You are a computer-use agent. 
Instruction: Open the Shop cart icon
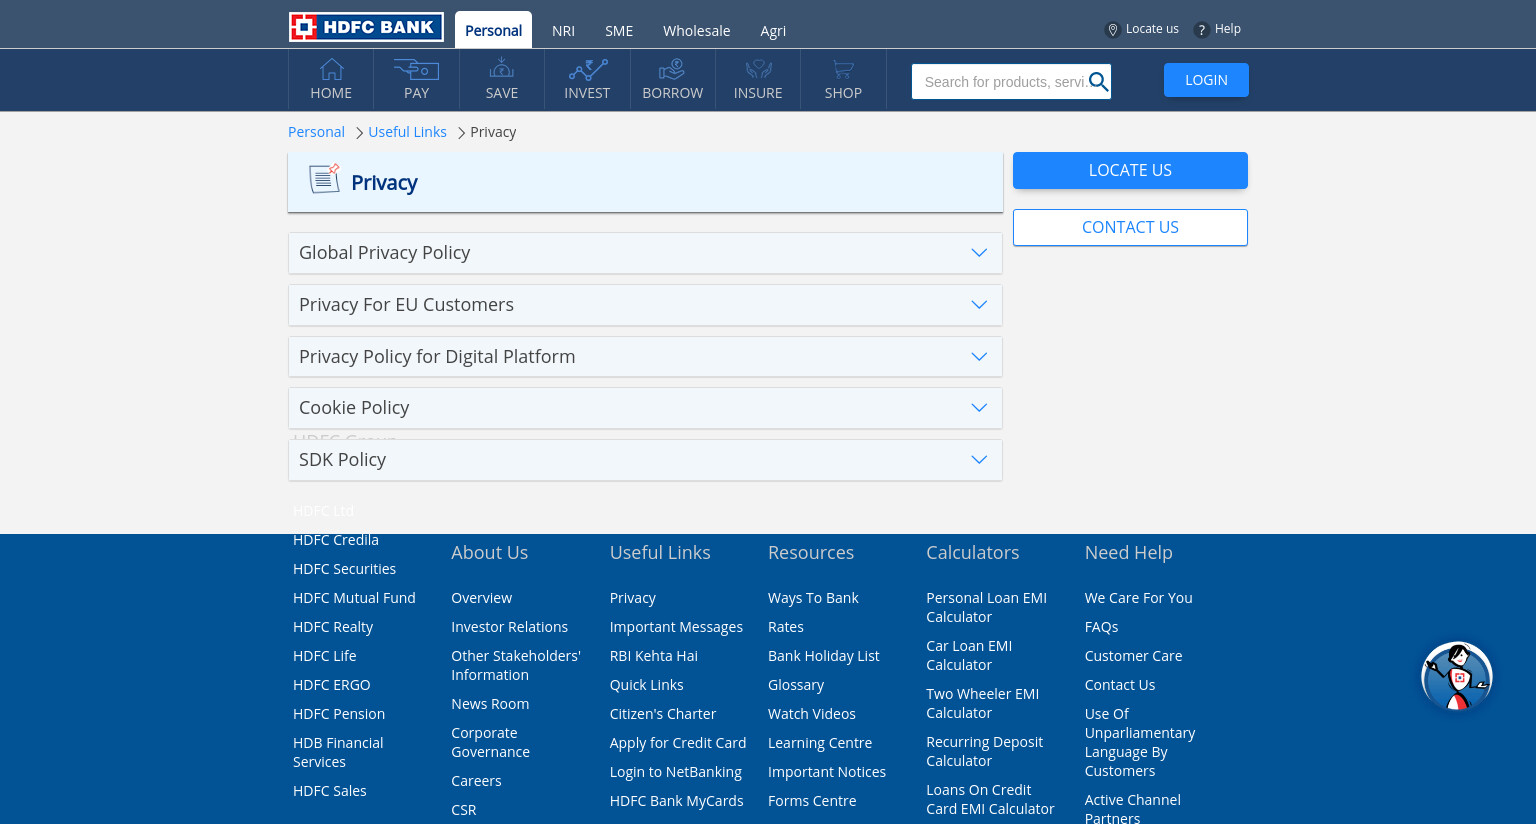843,69
